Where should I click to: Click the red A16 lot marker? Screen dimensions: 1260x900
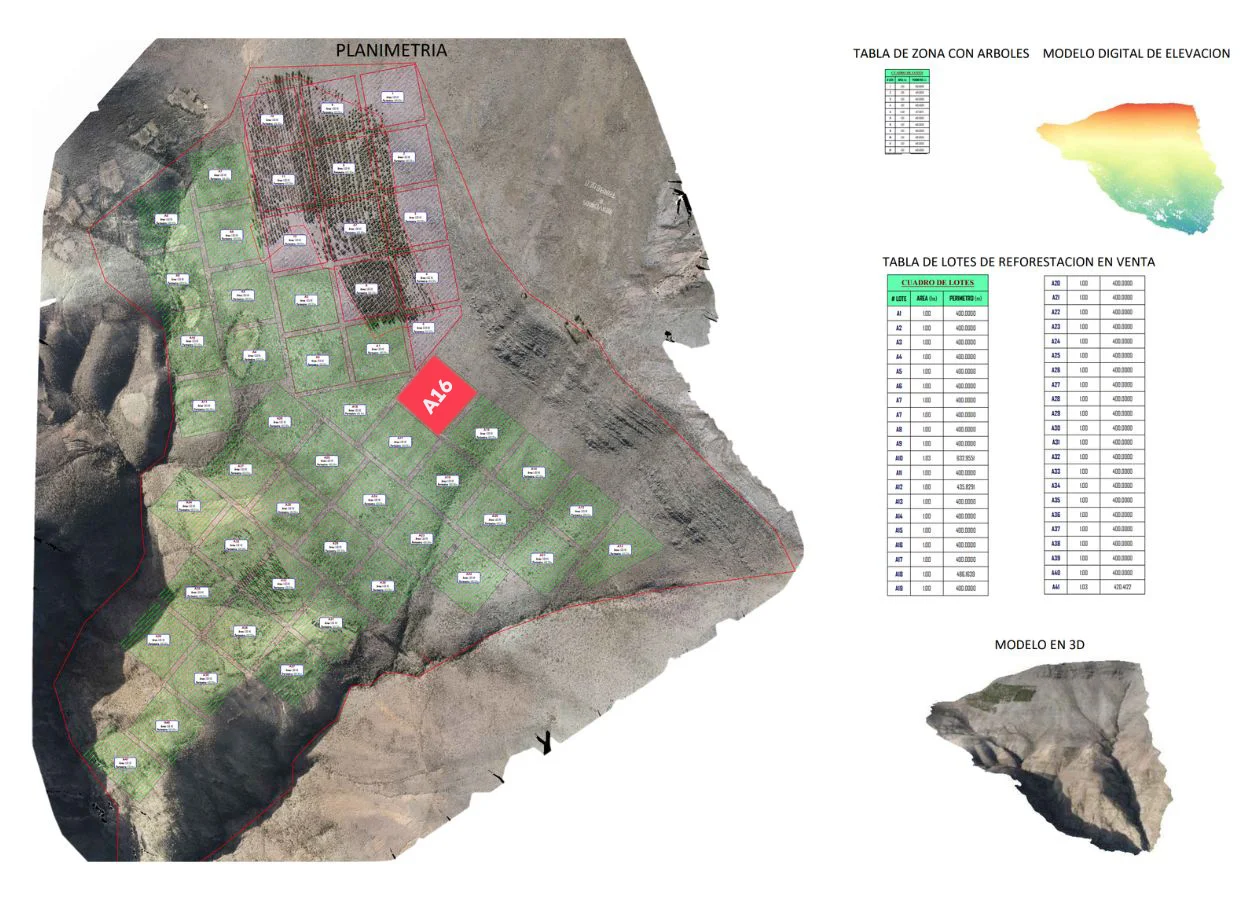point(437,395)
